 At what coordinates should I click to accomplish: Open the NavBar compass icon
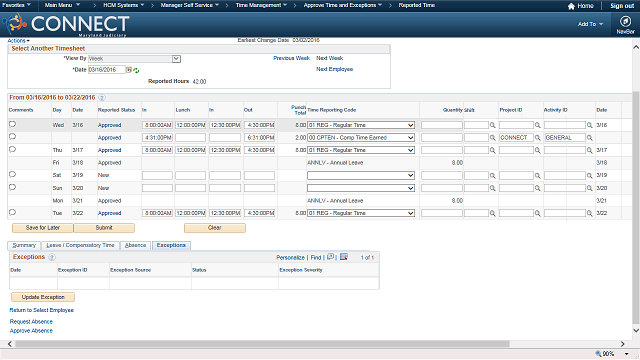pos(625,21)
